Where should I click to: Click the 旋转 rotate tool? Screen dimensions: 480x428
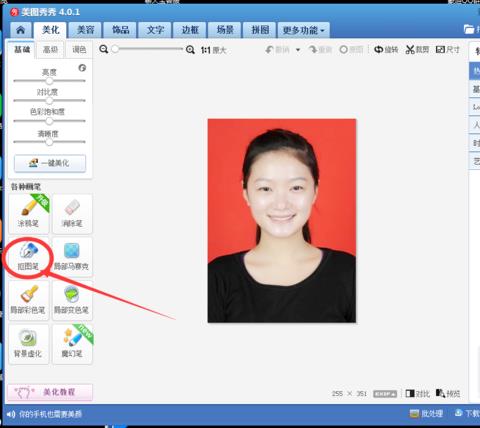(386, 50)
